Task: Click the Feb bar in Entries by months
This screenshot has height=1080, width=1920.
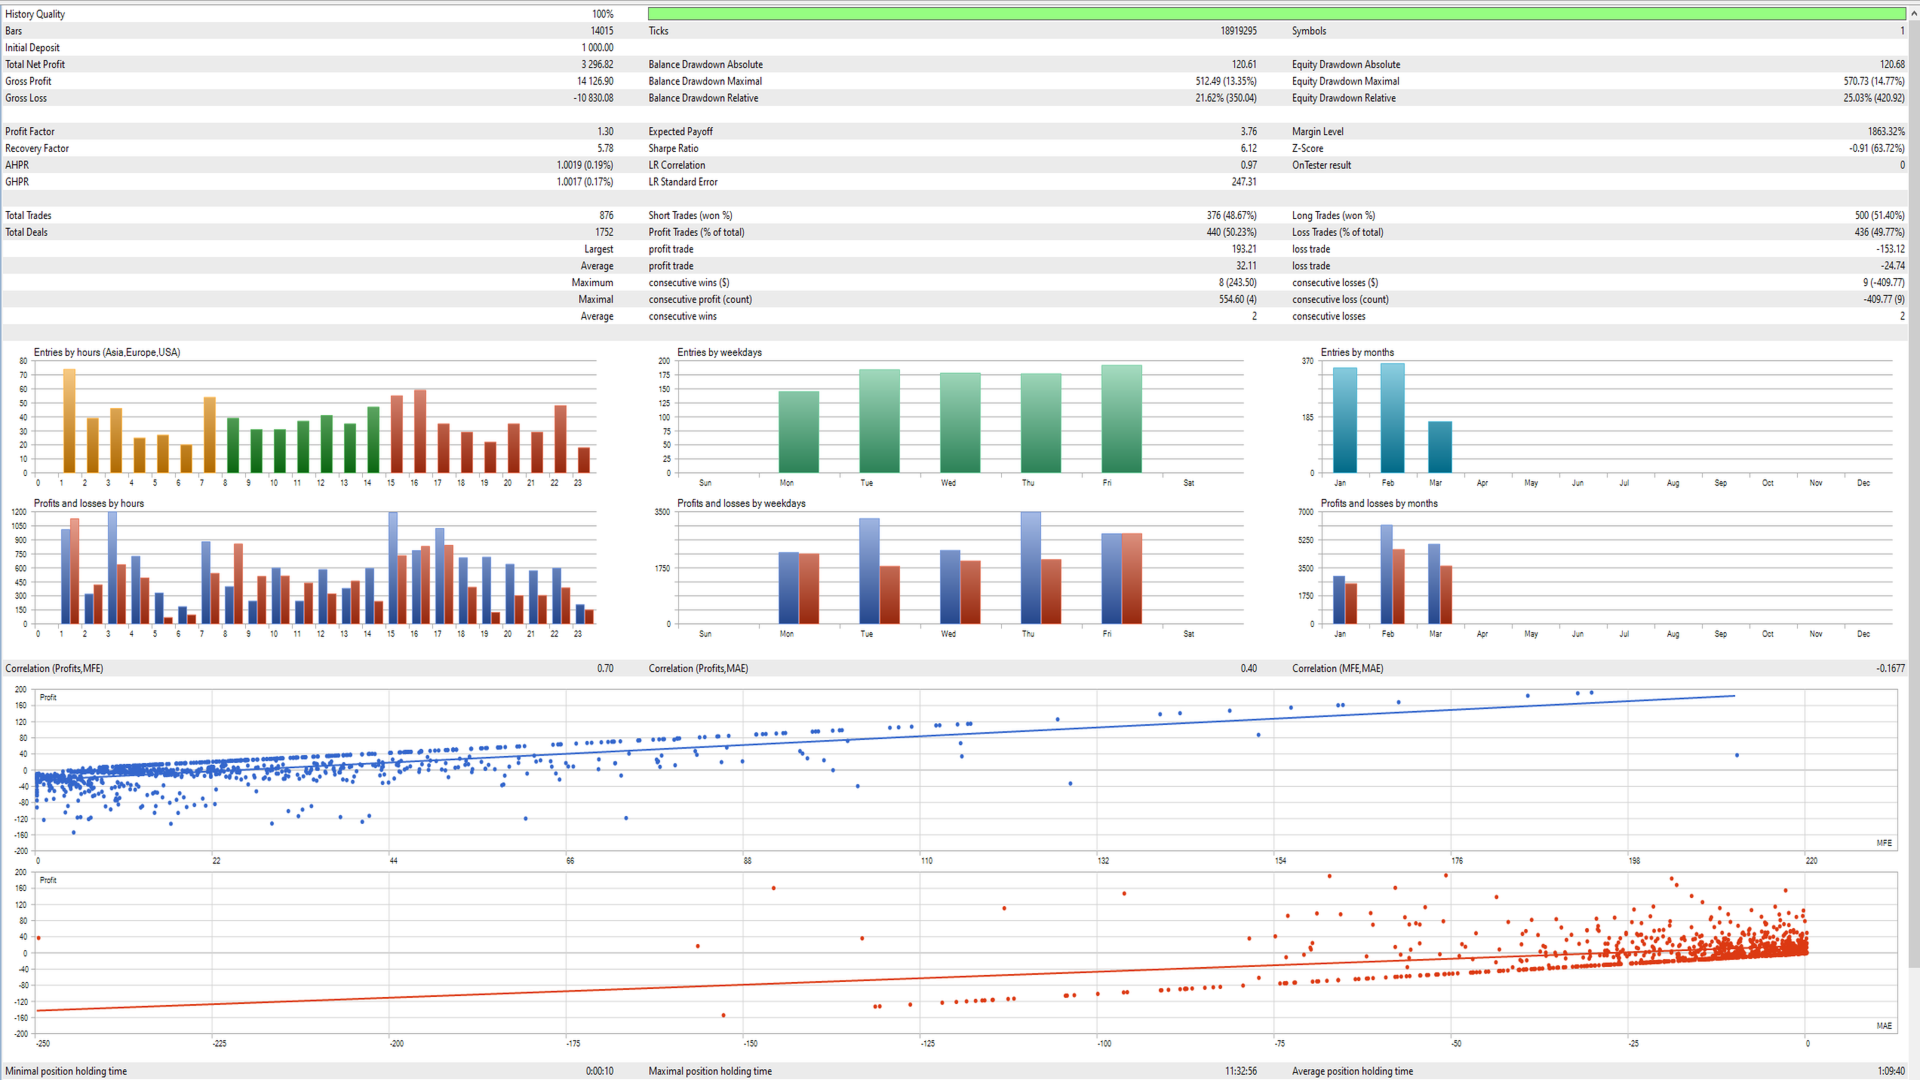Action: point(1392,419)
